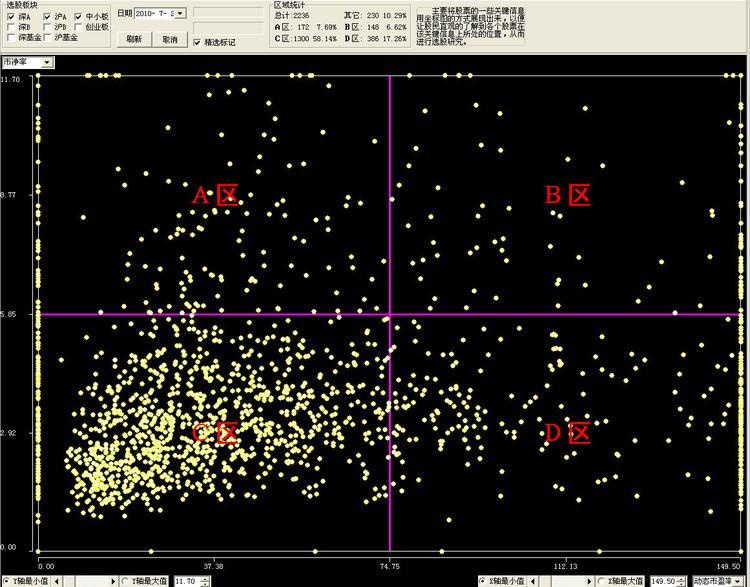Click the red B区 region label

pos(567,195)
